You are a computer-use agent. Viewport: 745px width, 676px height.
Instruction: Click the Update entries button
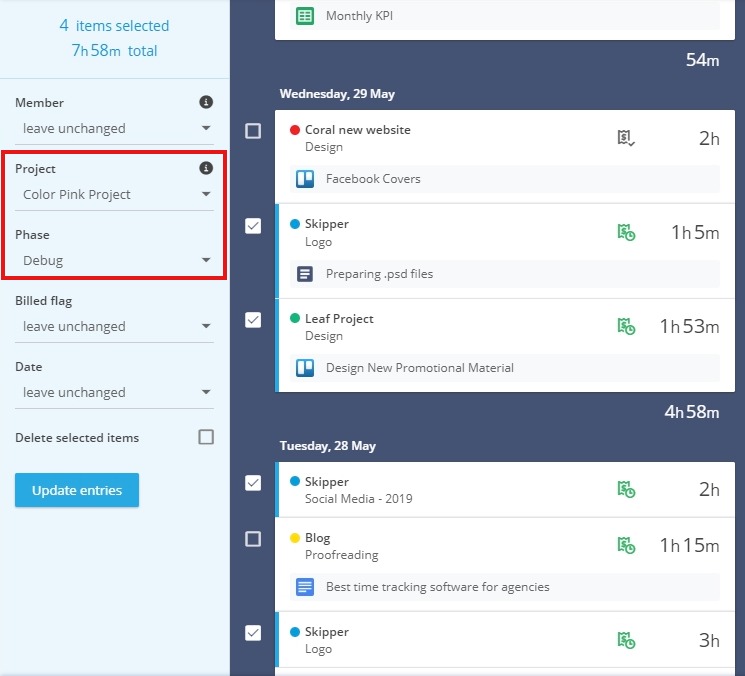point(77,490)
